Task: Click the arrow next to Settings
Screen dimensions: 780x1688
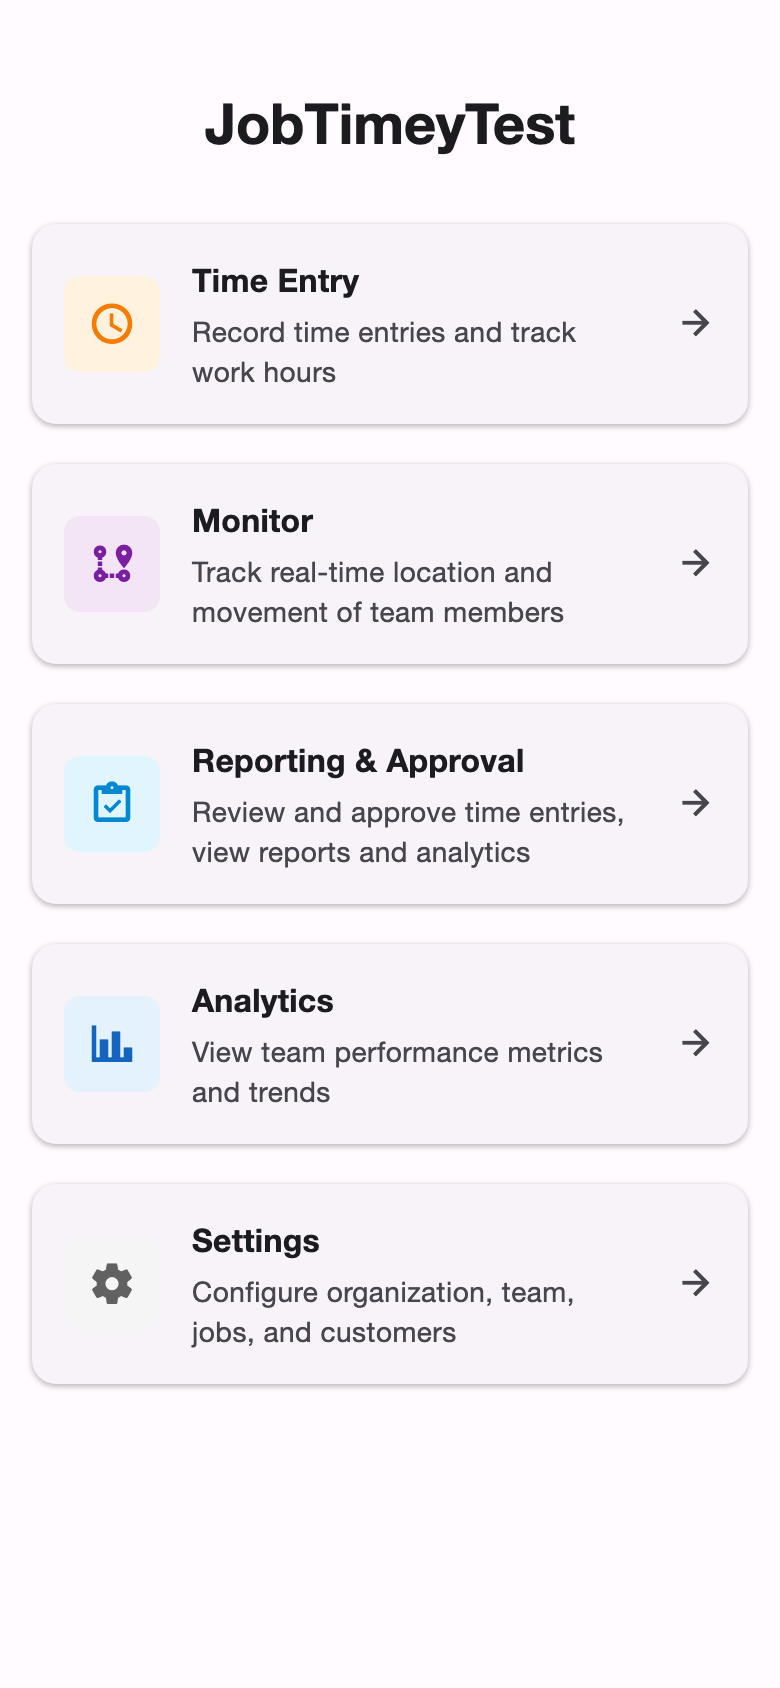Action: point(696,1283)
